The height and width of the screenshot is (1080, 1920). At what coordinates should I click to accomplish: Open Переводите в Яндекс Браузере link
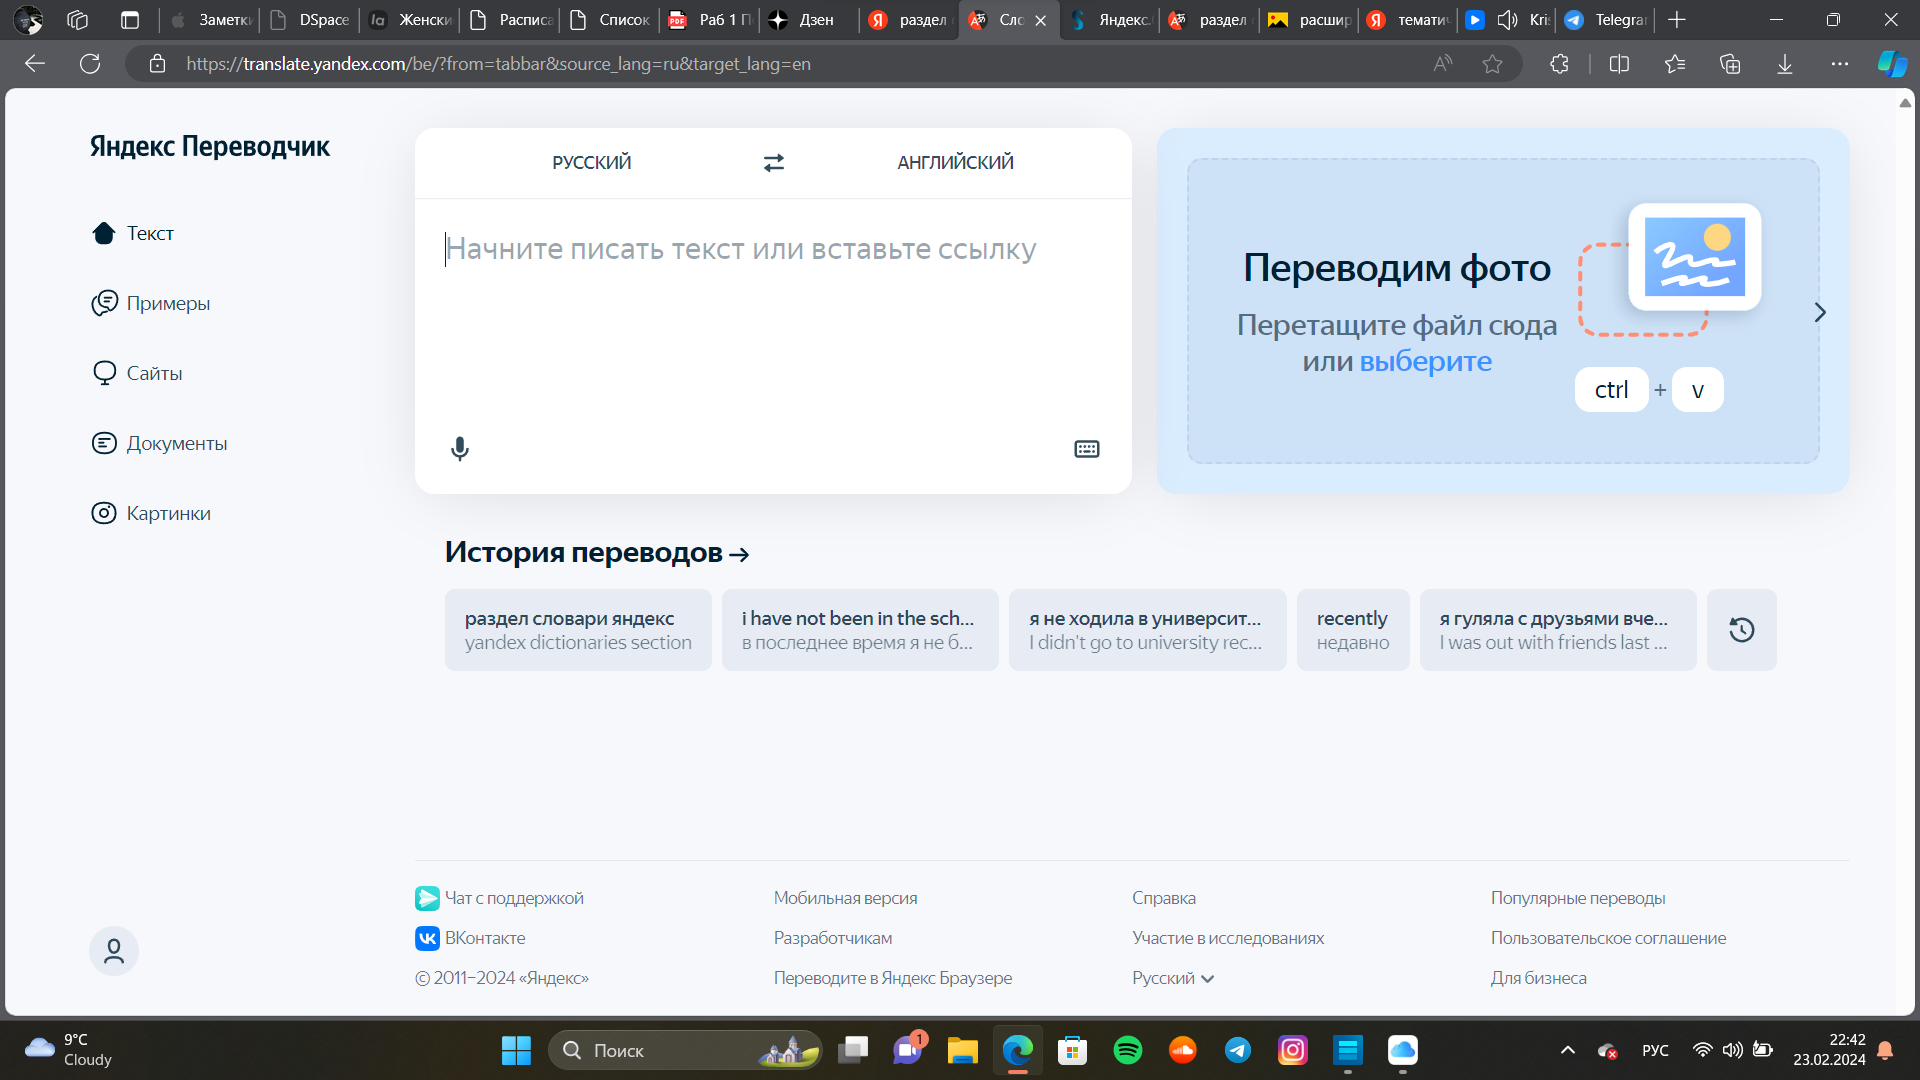[892, 978]
